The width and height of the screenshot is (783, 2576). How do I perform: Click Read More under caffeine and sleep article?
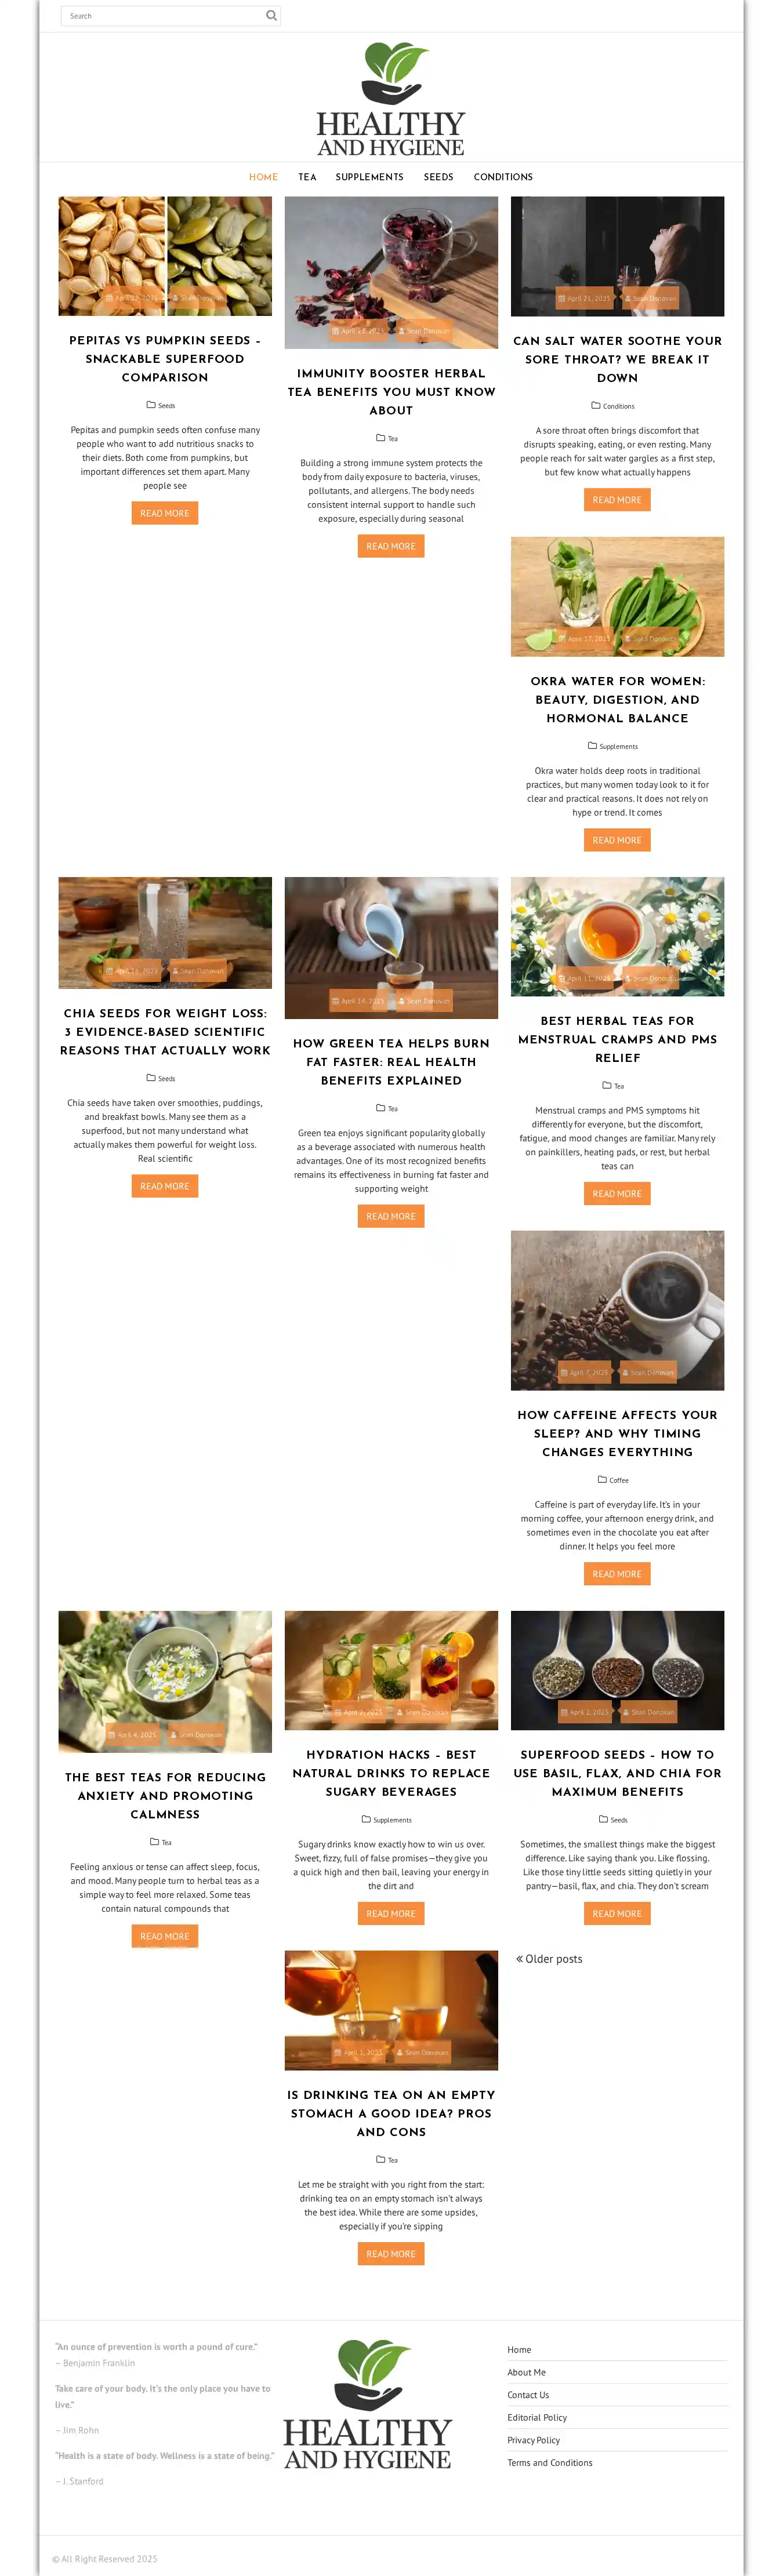617,1573
